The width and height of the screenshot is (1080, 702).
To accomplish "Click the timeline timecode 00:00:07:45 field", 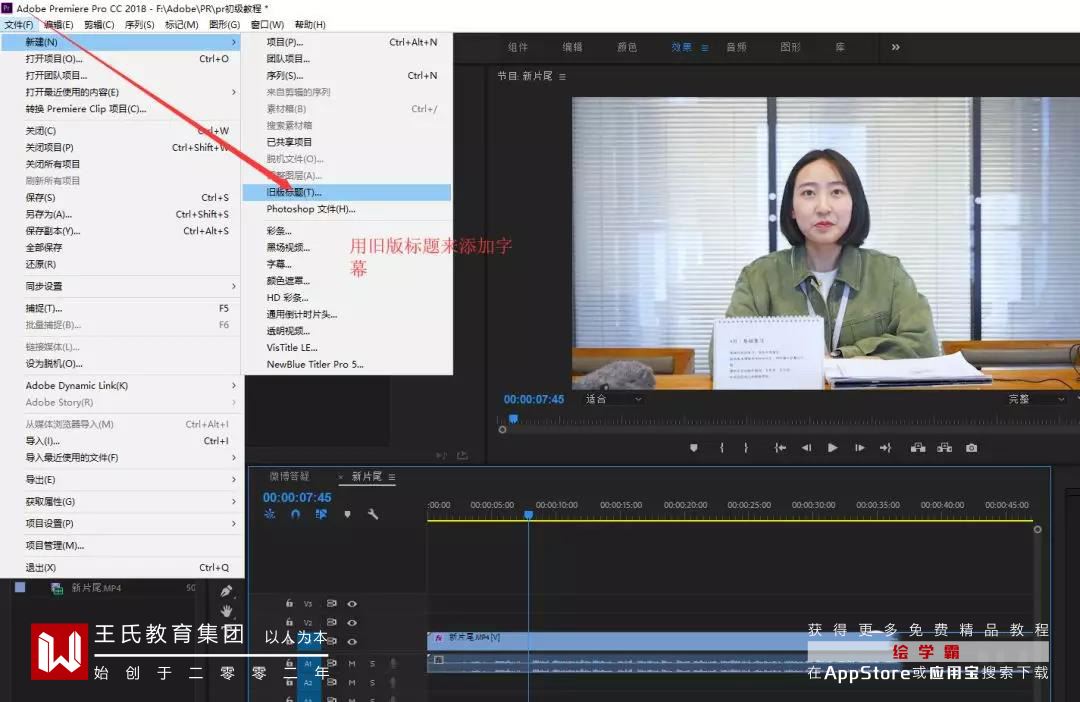I will coord(297,497).
